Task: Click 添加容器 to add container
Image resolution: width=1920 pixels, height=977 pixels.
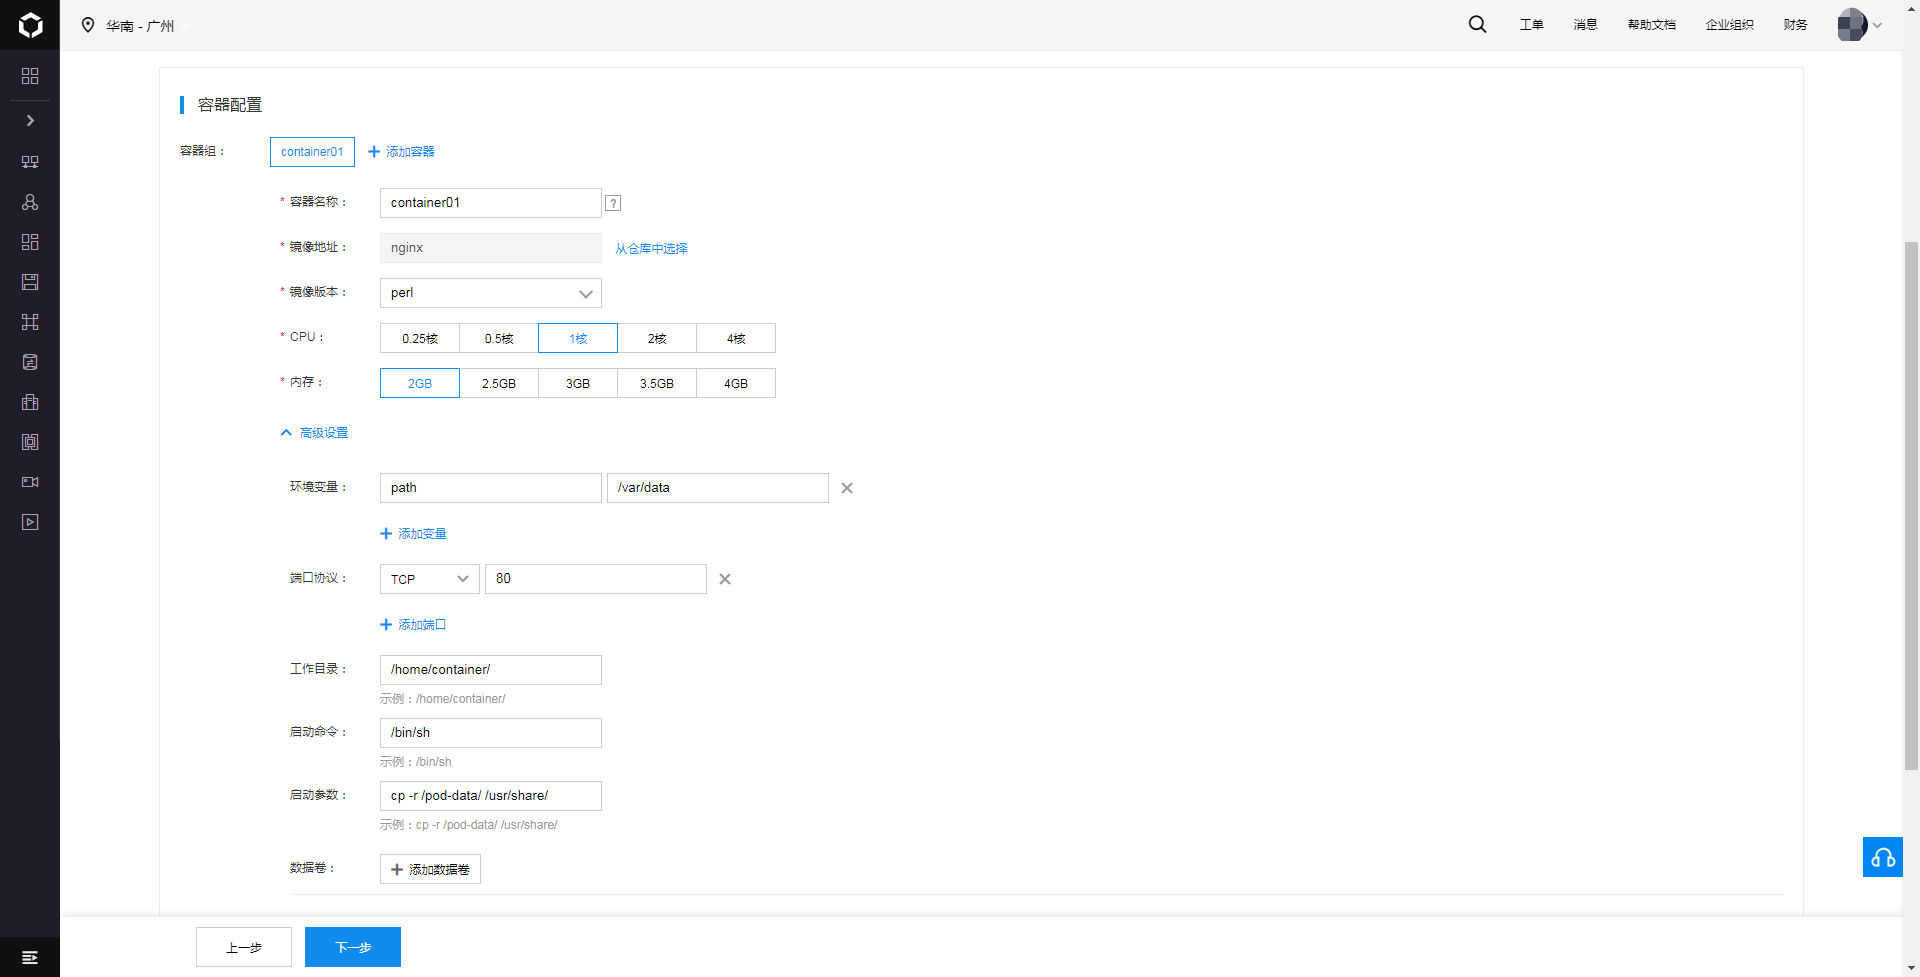Action: coord(401,152)
